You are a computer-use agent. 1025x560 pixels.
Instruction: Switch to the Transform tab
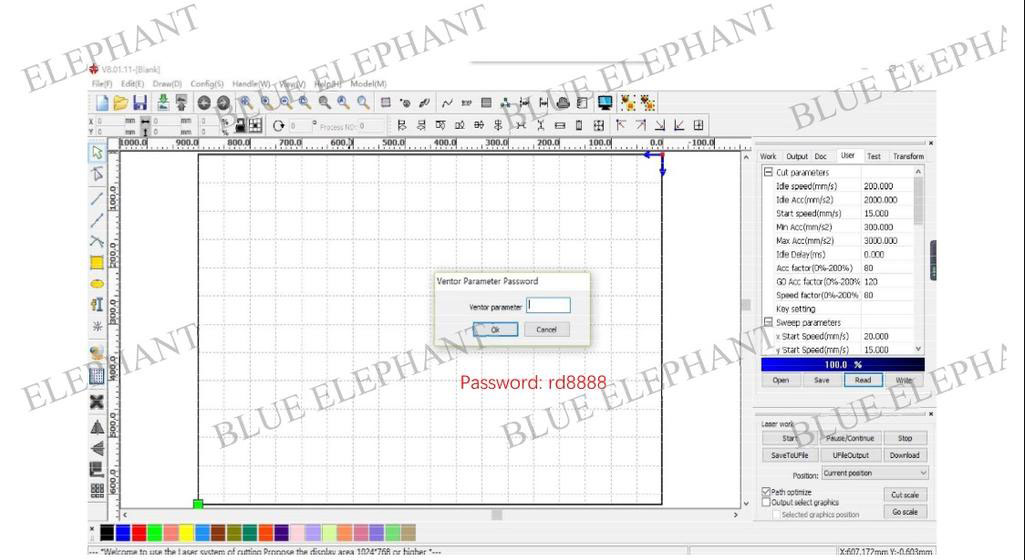pos(908,157)
